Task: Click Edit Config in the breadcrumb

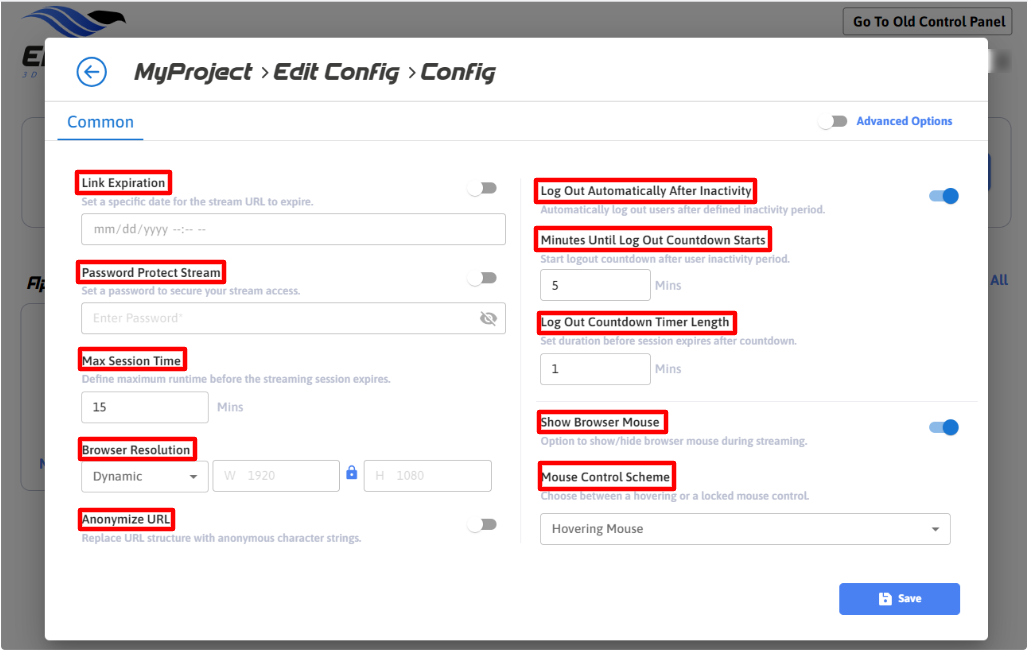Action: coord(336,72)
